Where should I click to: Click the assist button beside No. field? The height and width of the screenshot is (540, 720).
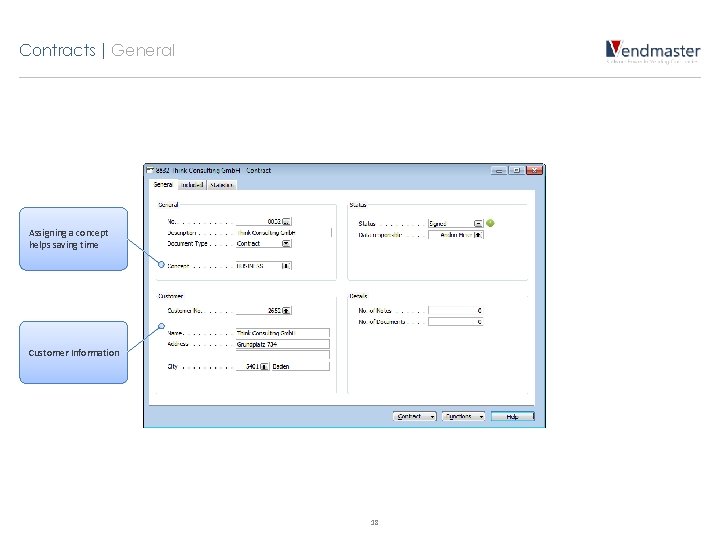[x=287, y=222]
